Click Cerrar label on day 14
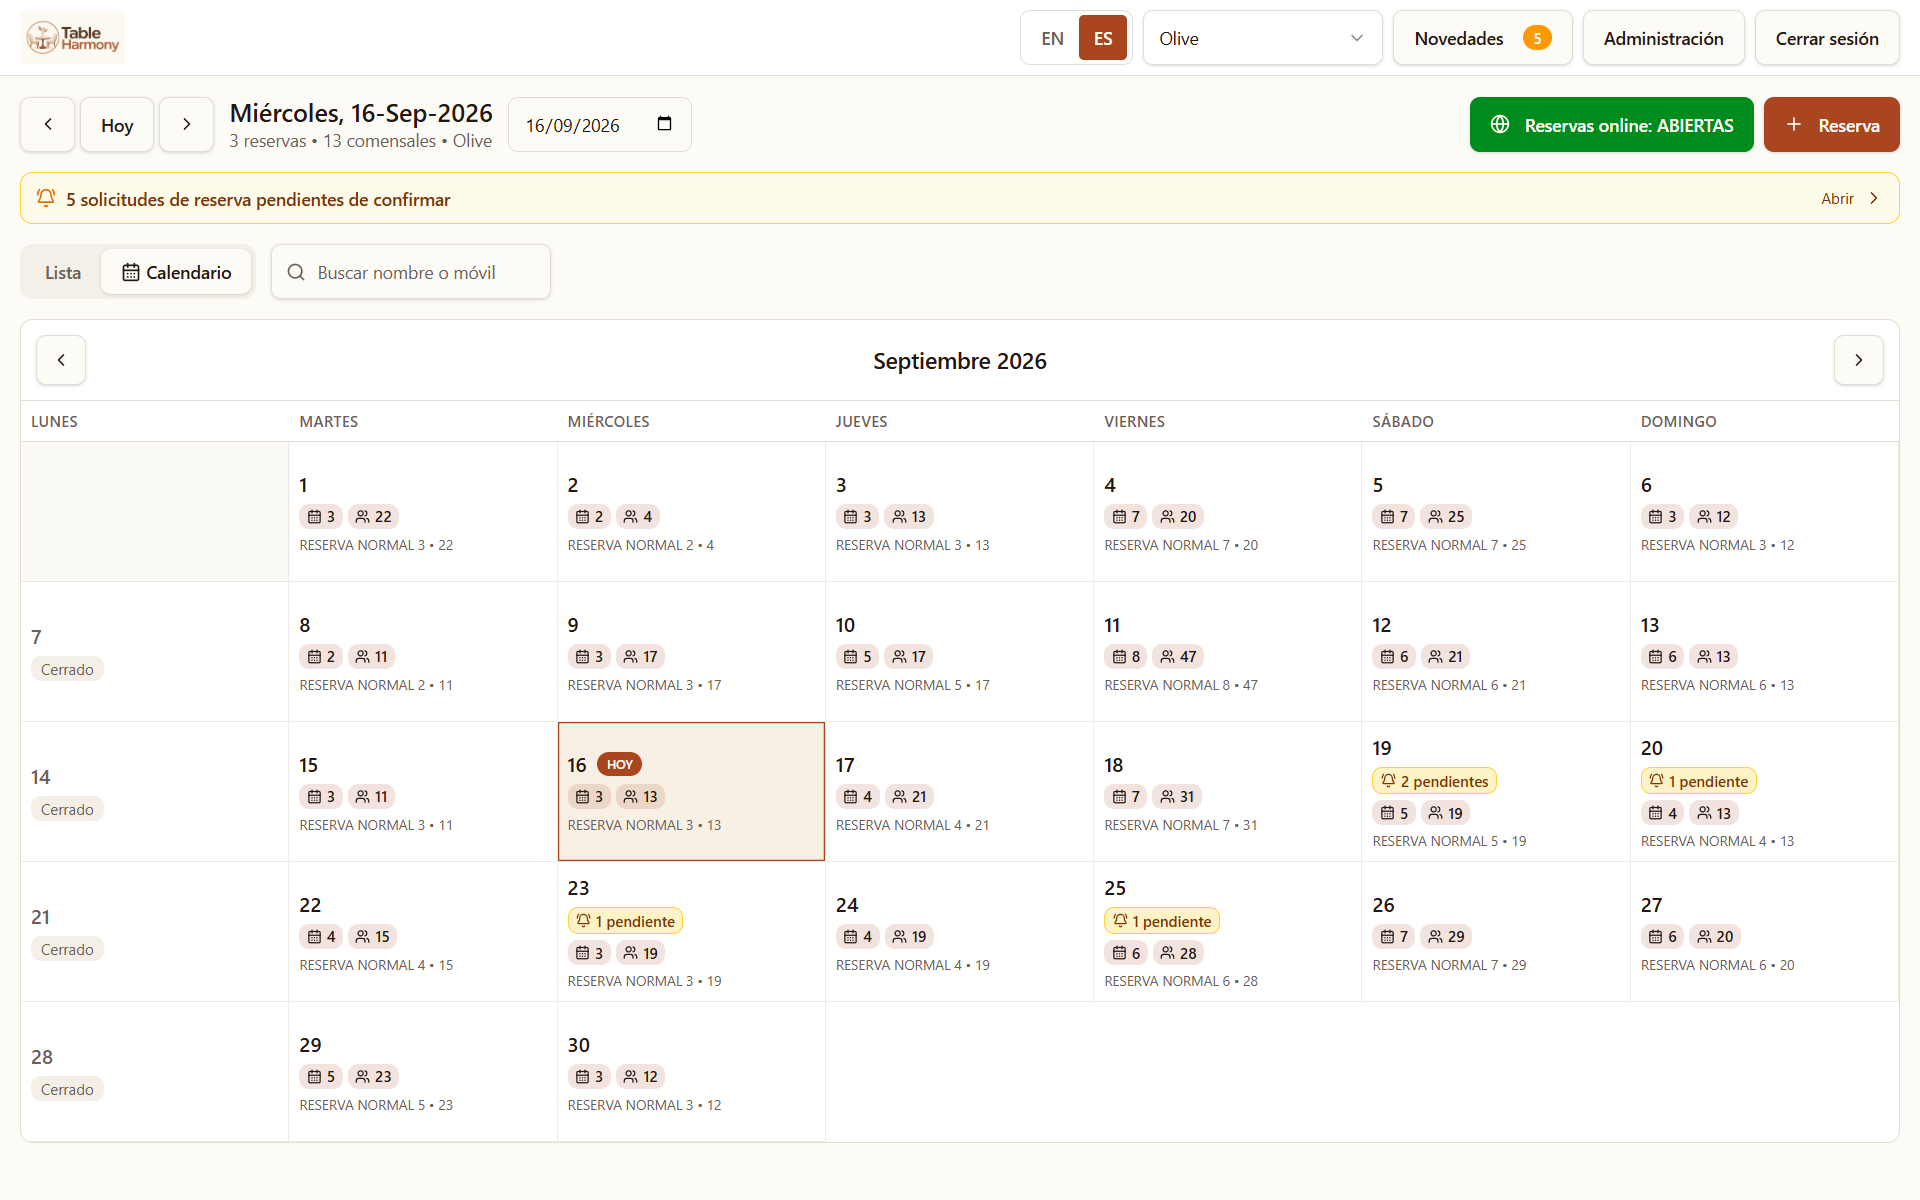 pos(67,809)
